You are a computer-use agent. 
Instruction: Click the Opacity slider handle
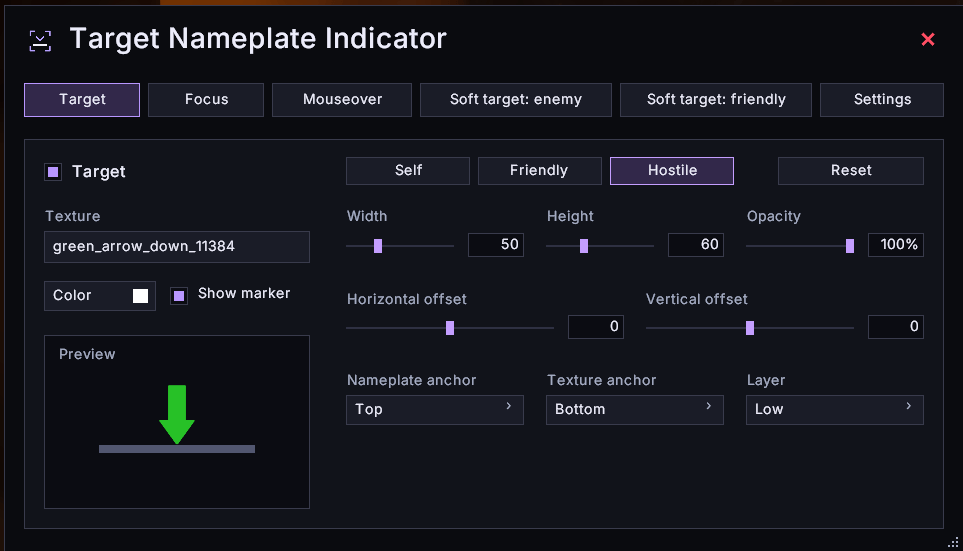[850, 246]
